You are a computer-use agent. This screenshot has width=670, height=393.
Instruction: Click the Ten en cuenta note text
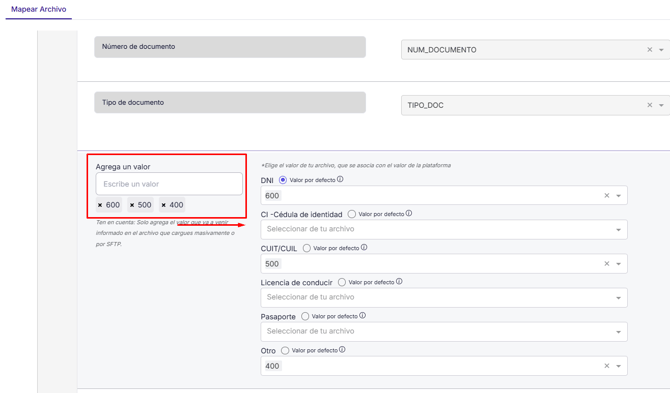click(165, 233)
